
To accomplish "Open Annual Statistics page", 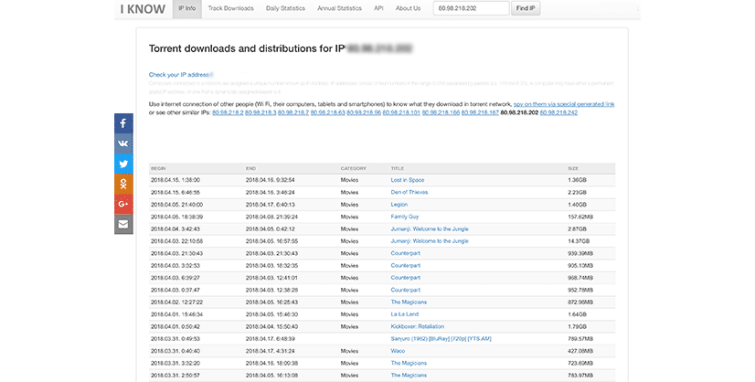I will [x=339, y=8].
